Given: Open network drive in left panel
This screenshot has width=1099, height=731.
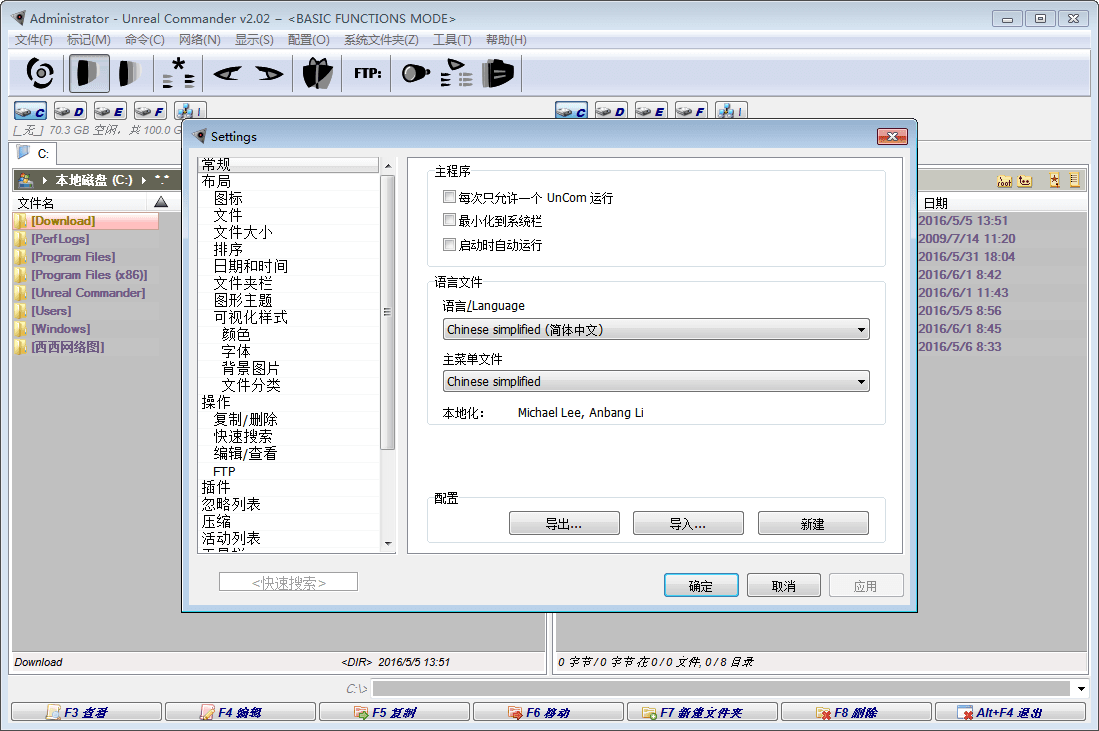Looking at the screenshot, I should click(189, 111).
